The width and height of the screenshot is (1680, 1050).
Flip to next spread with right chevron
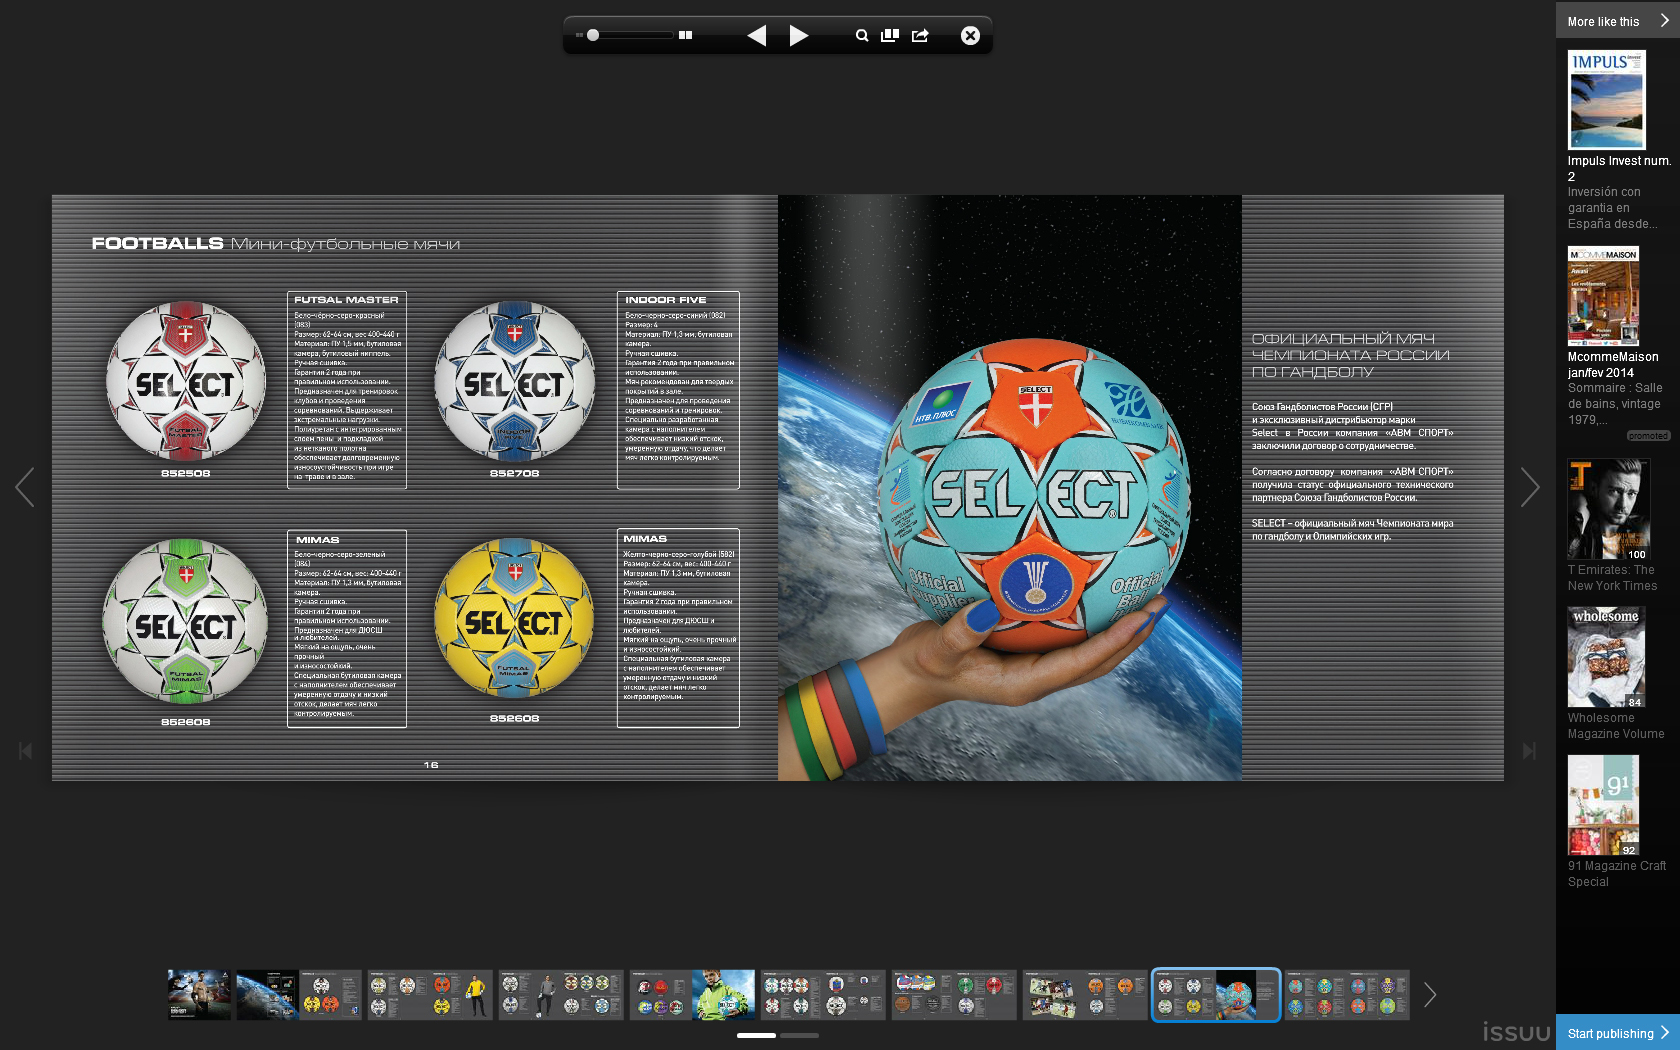(1529, 487)
